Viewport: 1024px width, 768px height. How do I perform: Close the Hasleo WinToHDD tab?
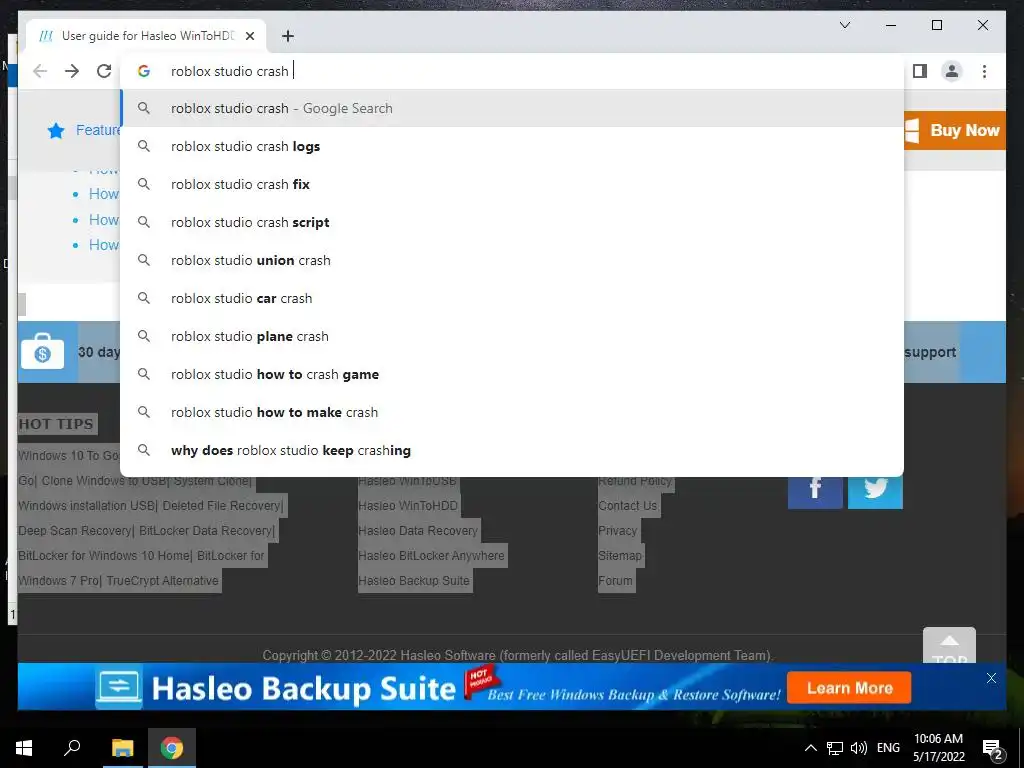pyautogui.click(x=250, y=36)
